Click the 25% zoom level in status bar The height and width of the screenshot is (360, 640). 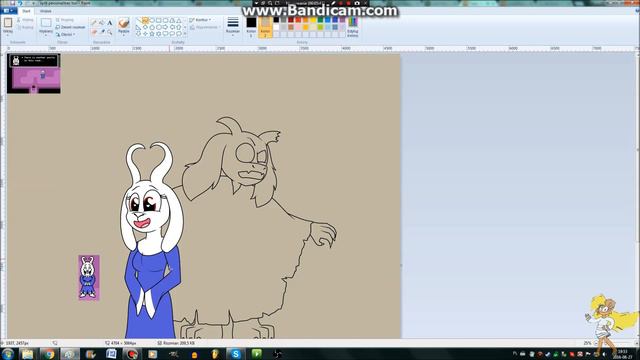[587, 343]
